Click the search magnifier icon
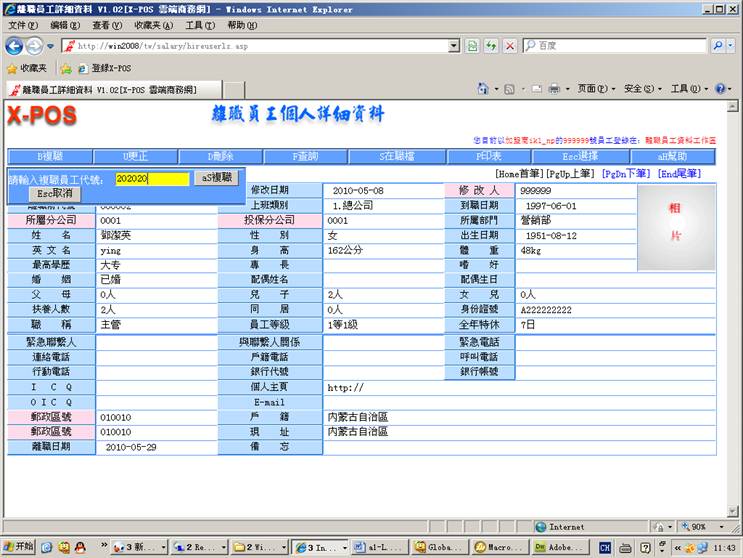 coord(717,46)
